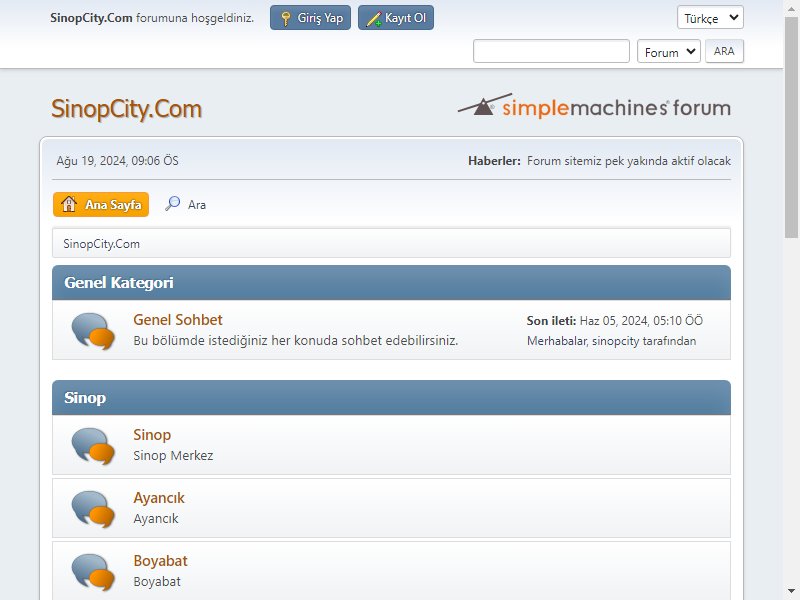Click the 'forumuna hoşgeldiniz.' welcome text
Viewport: 800px width, 600px height.
[195, 18]
